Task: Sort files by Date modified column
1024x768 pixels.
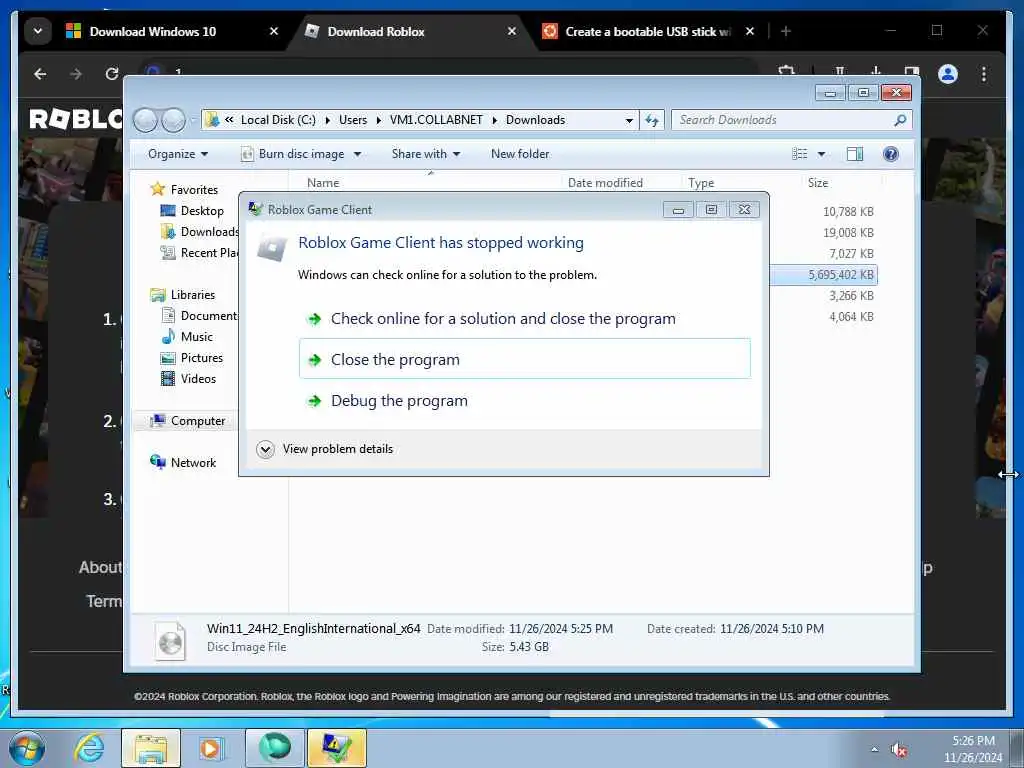Action: pyautogui.click(x=605, y=183)
